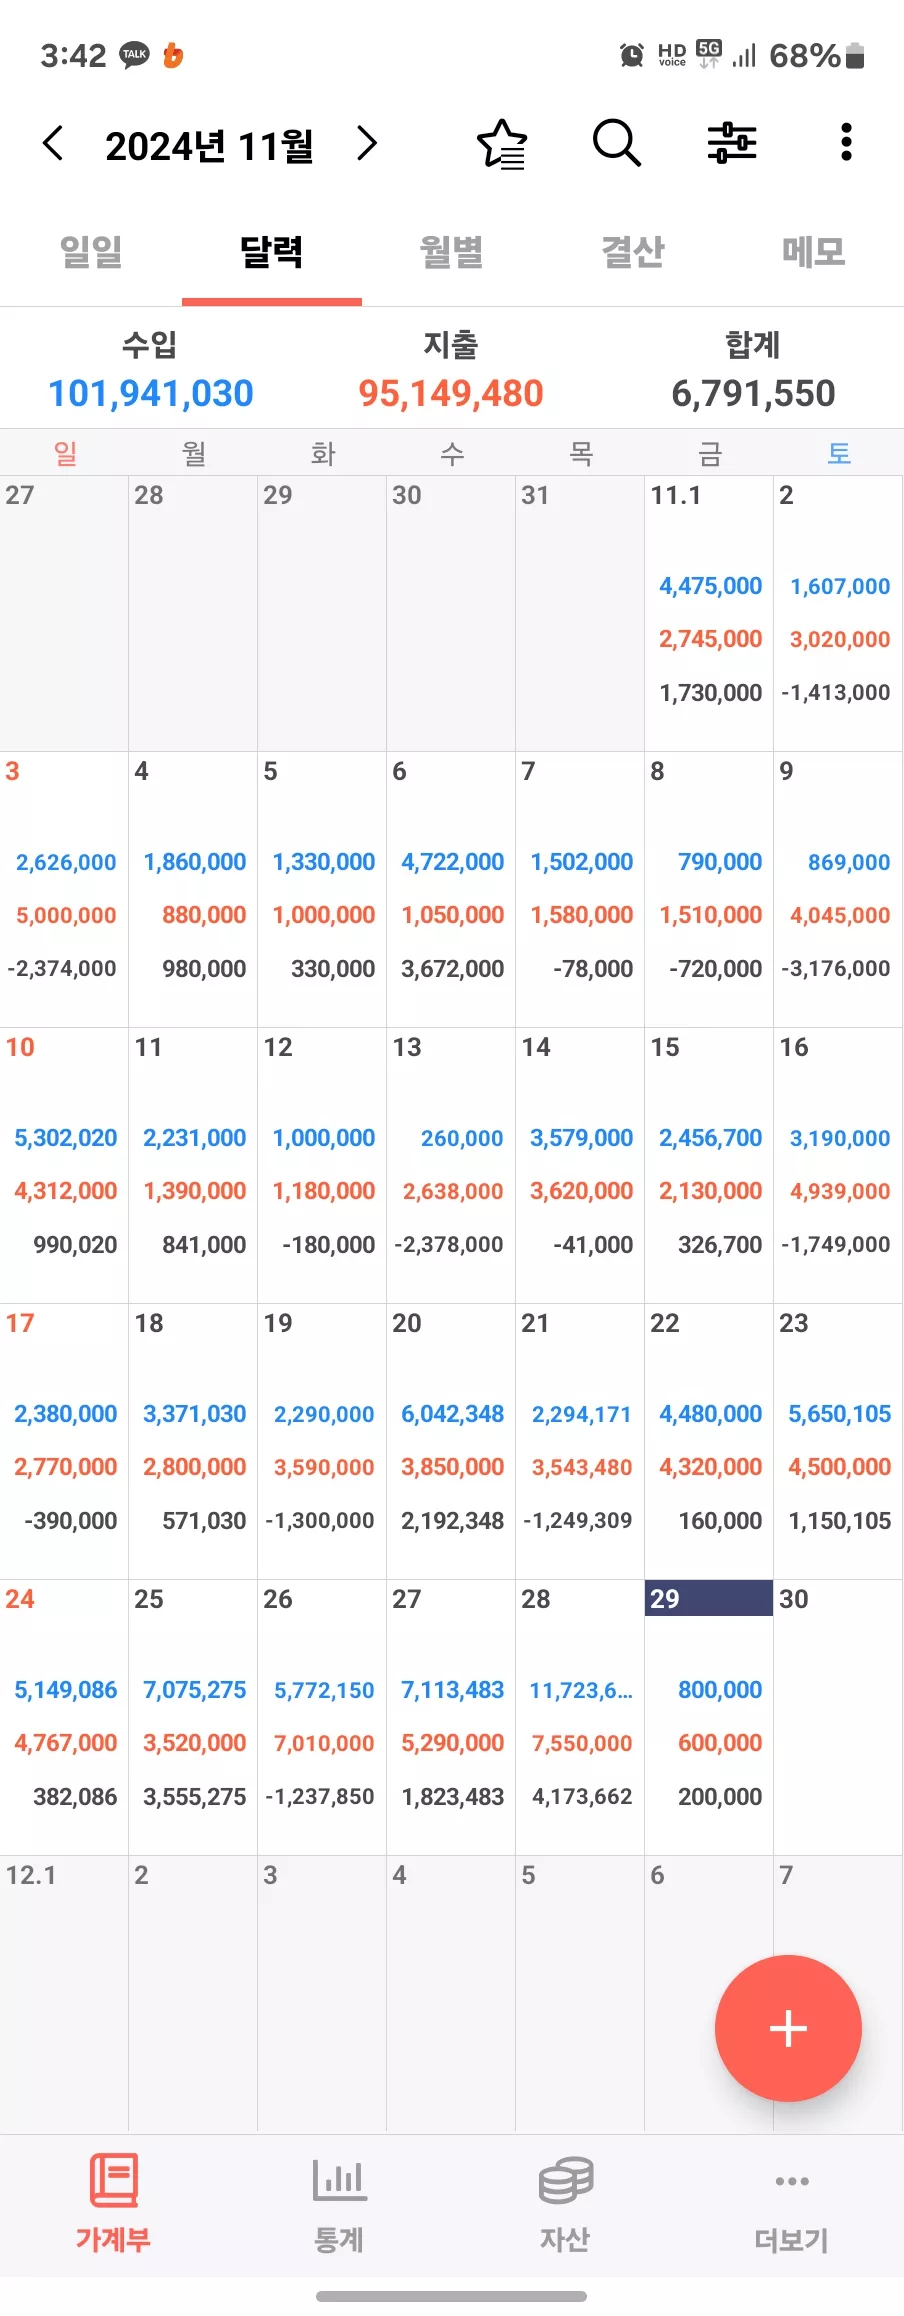Tap the red plus add button
Image resolution: width=904 pixels, height=2316 pixels.
click(788, 2028)
